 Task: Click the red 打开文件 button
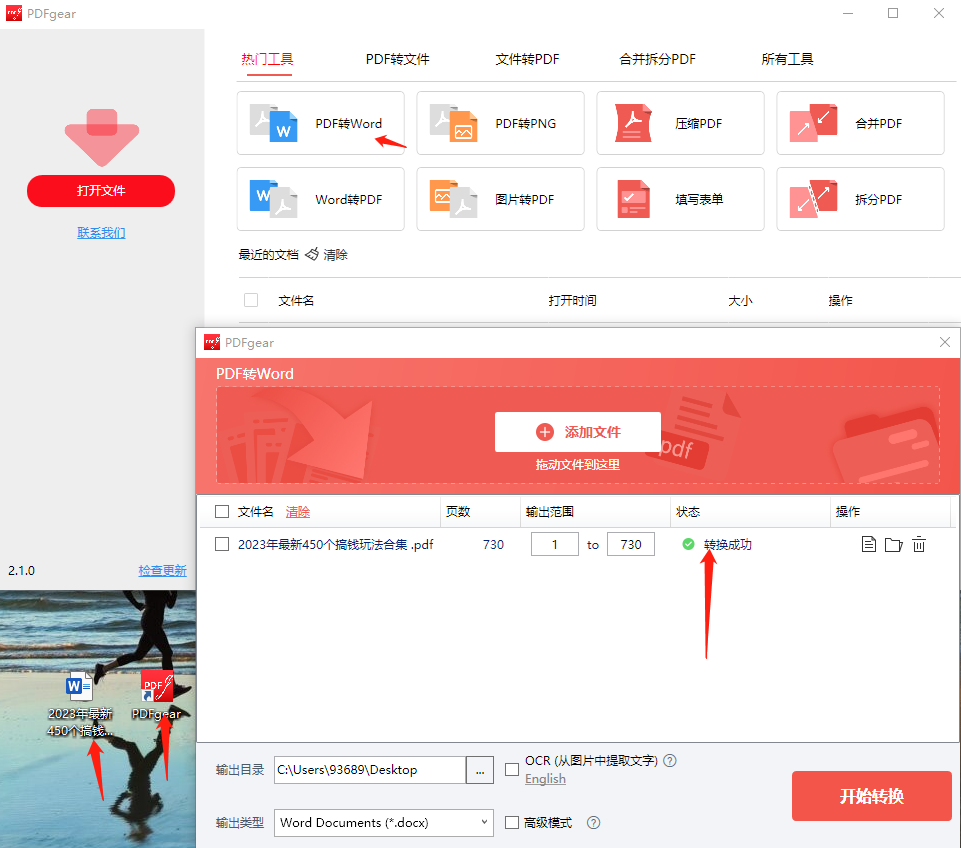(x=101, y=191)
